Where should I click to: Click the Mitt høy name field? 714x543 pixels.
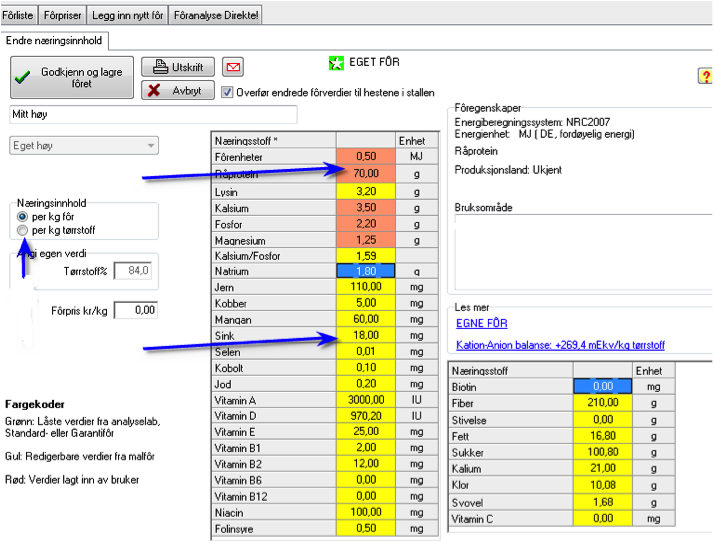[x=153, y=114]
